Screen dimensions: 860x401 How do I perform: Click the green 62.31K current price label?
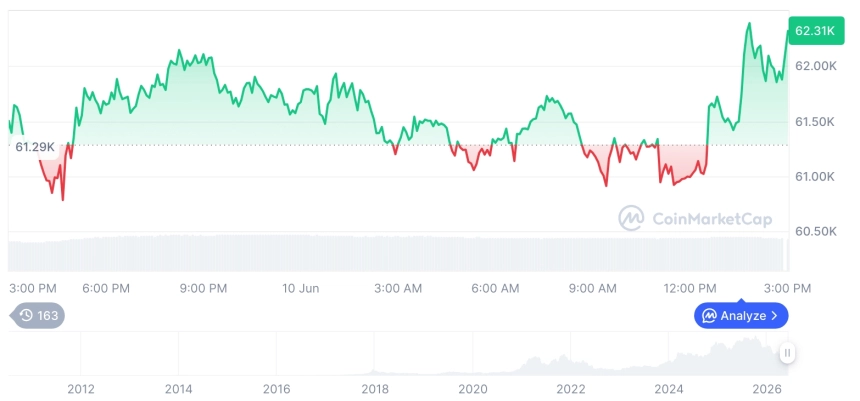tap(816, 31)
